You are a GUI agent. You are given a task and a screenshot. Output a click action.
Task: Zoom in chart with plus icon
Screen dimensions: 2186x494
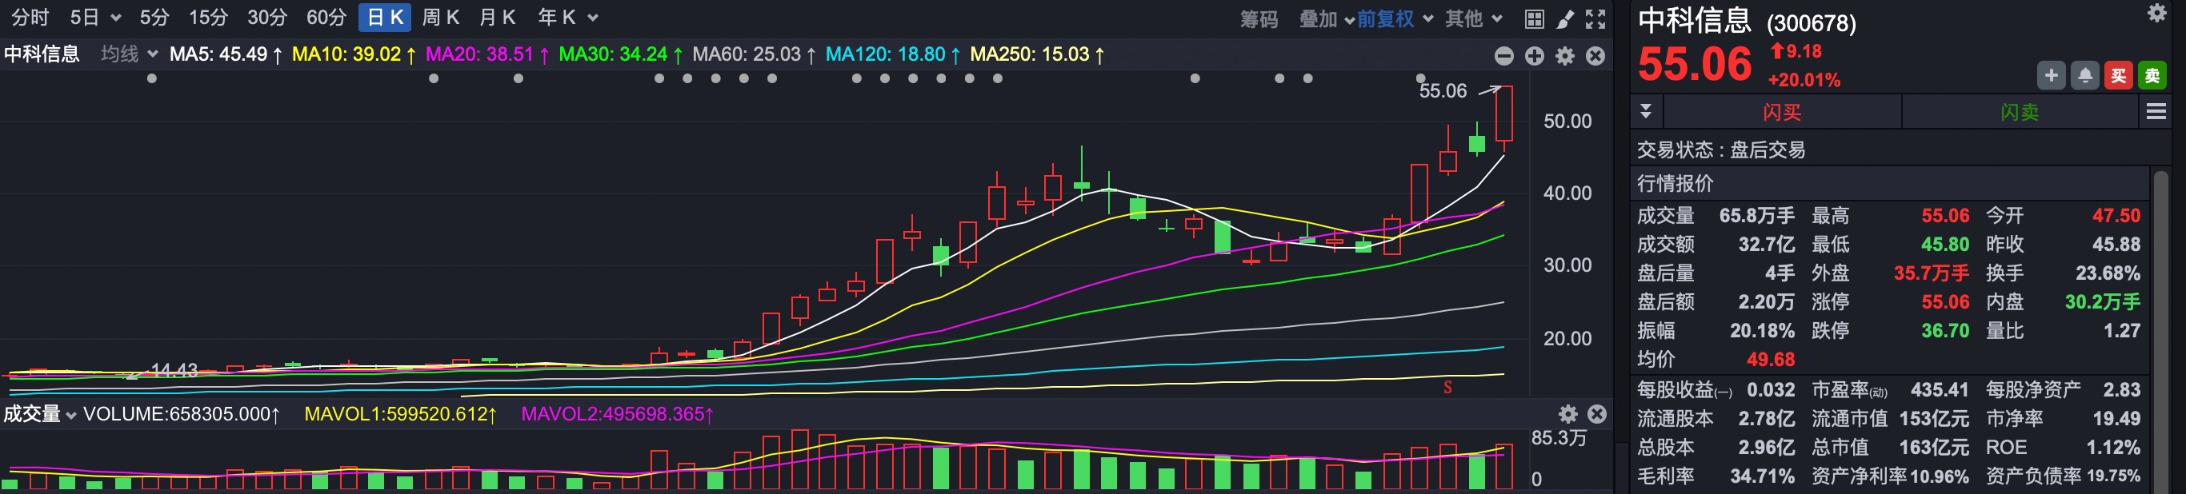point(1535,56)
